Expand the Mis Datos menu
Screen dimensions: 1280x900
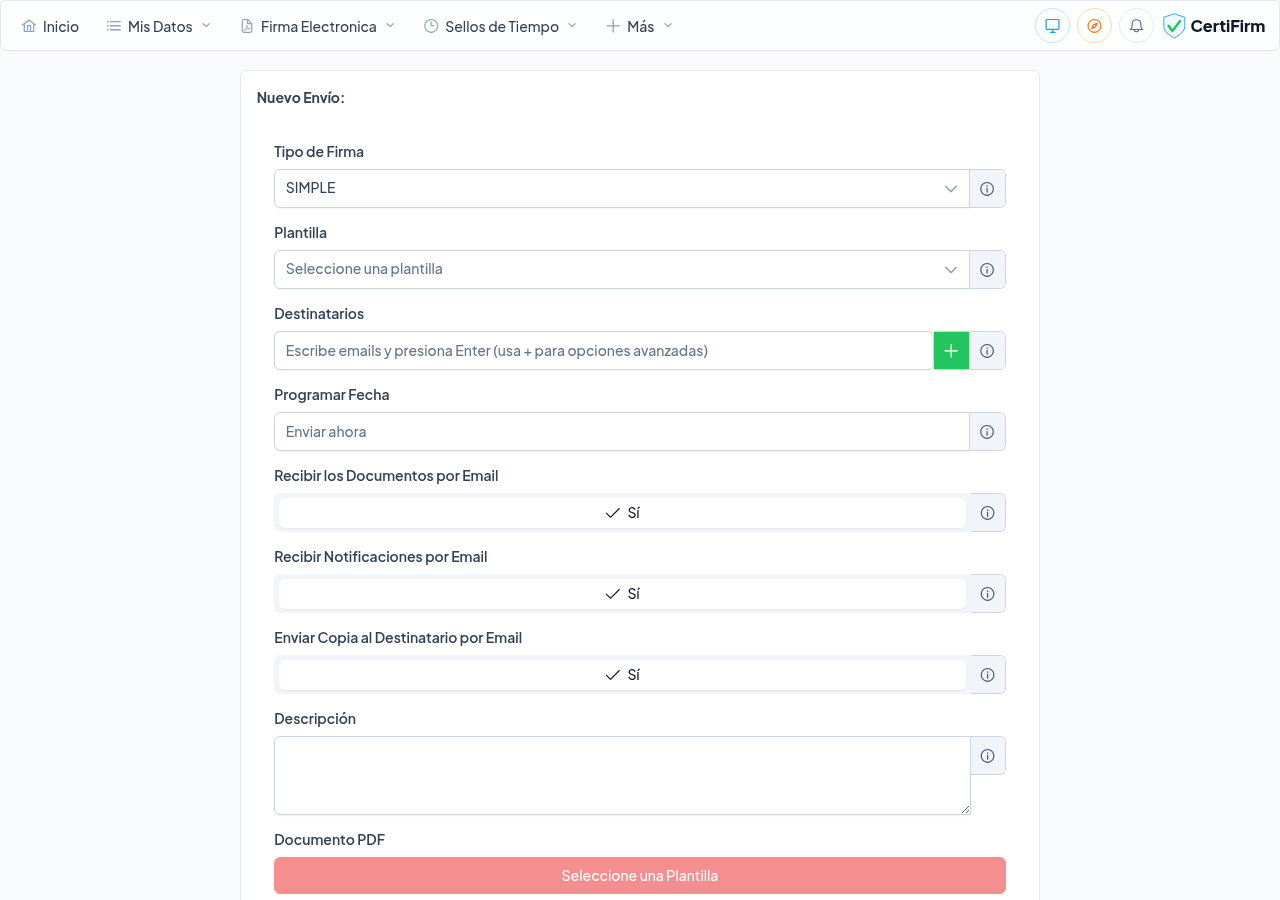(159, 27)
